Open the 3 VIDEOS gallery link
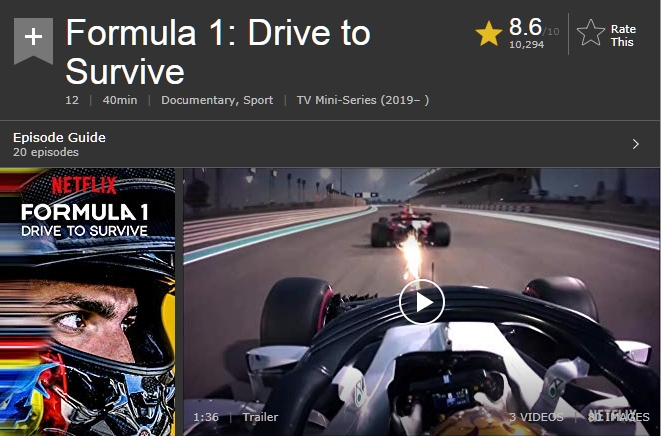The image size is (661, 436). (536, 417)
